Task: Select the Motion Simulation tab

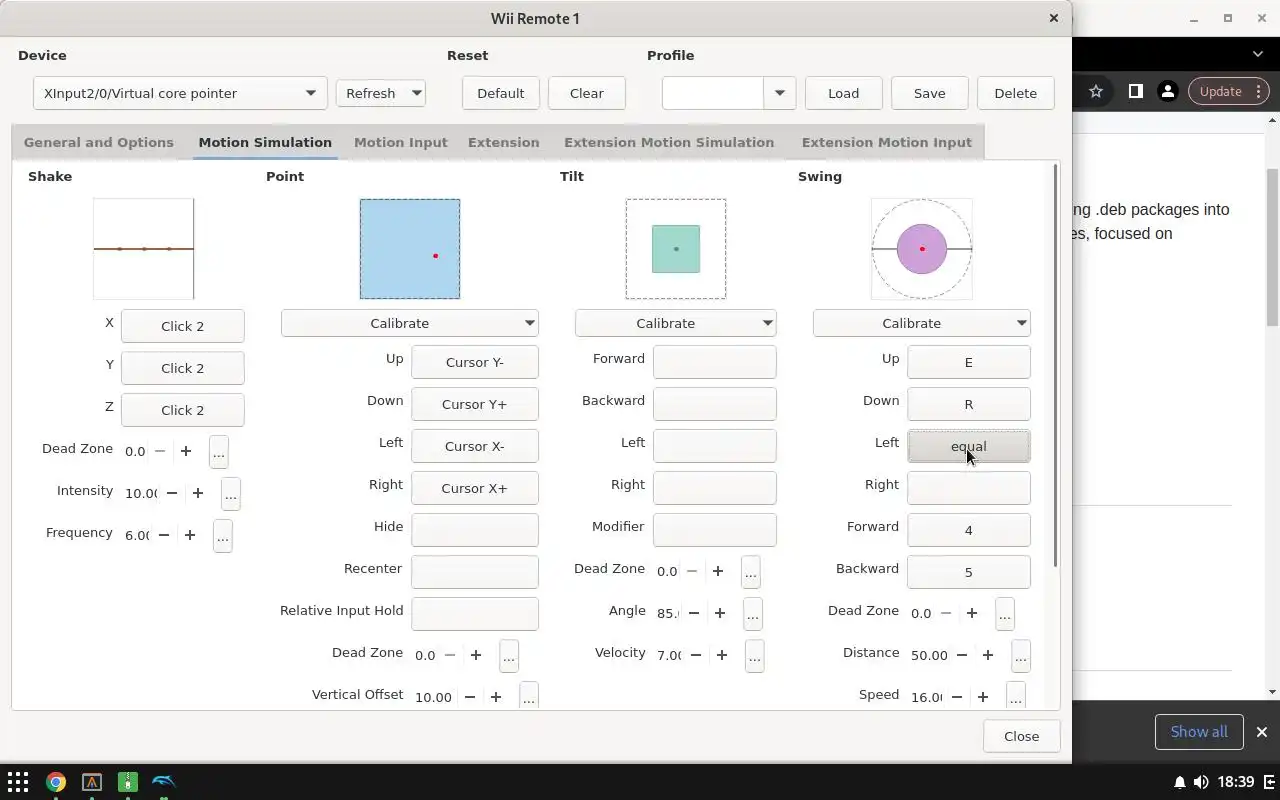Action: pos(265,142)
